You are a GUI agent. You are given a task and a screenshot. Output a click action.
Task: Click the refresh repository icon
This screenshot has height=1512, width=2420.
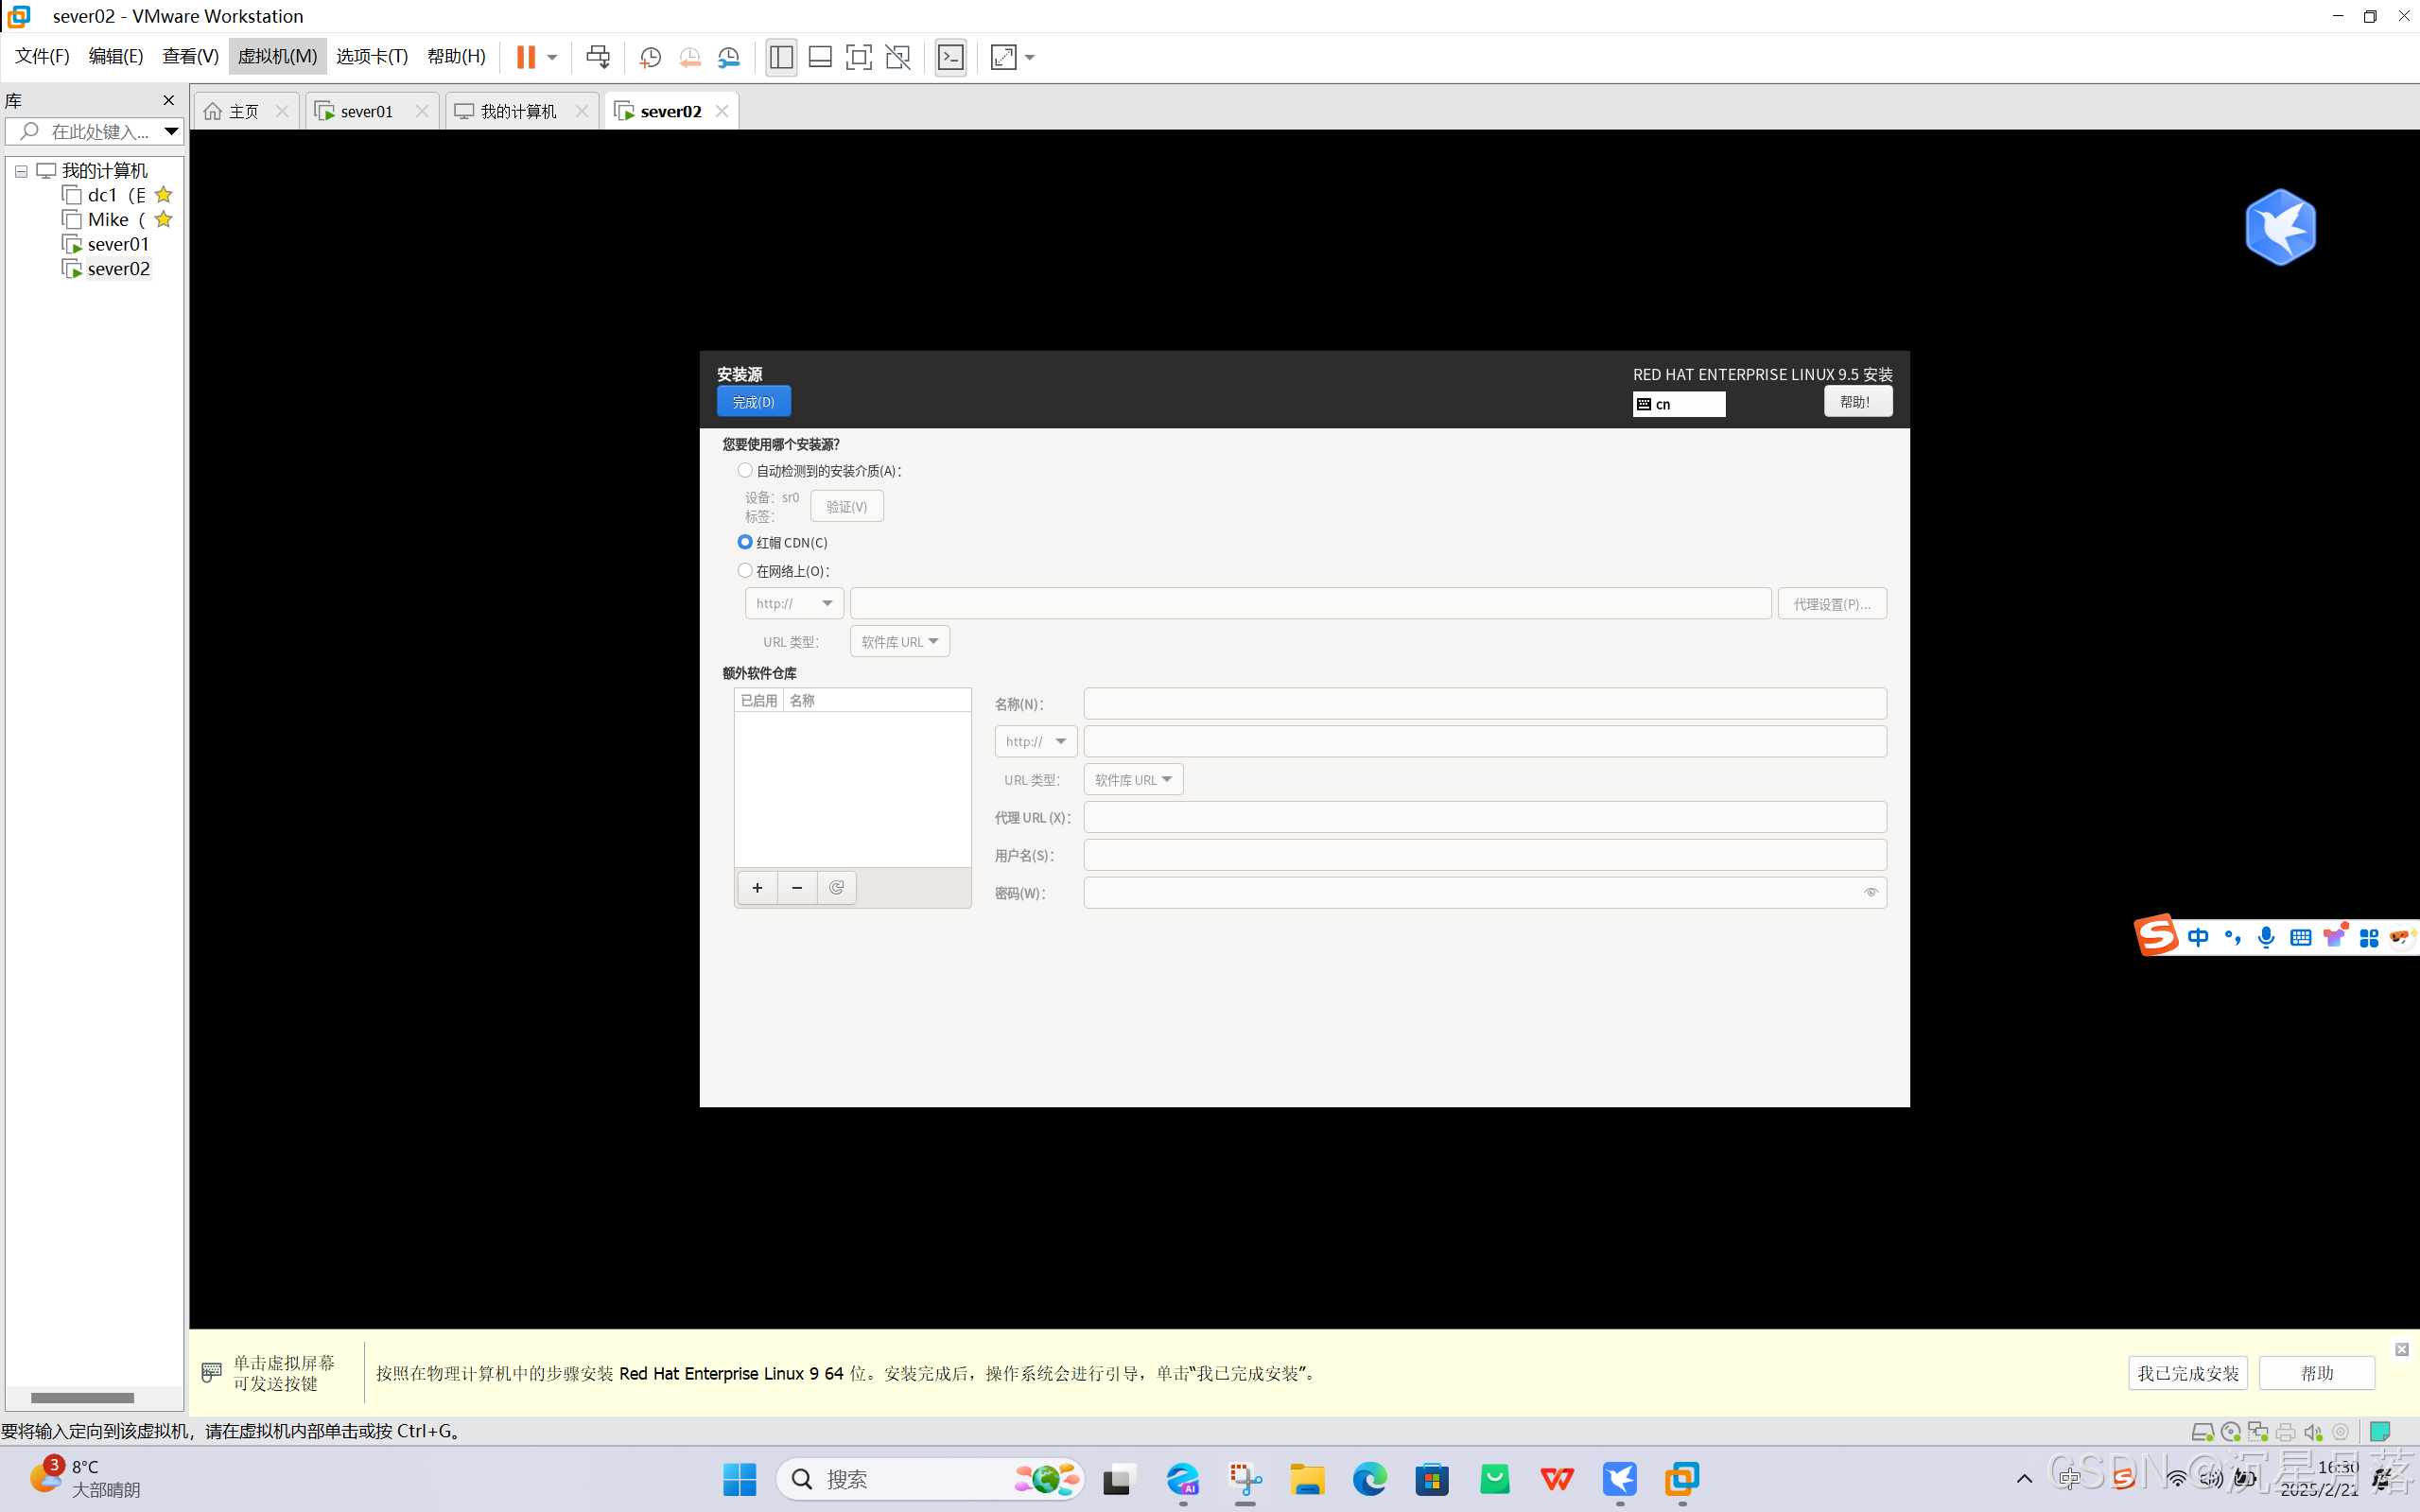[x=836, y=887]
